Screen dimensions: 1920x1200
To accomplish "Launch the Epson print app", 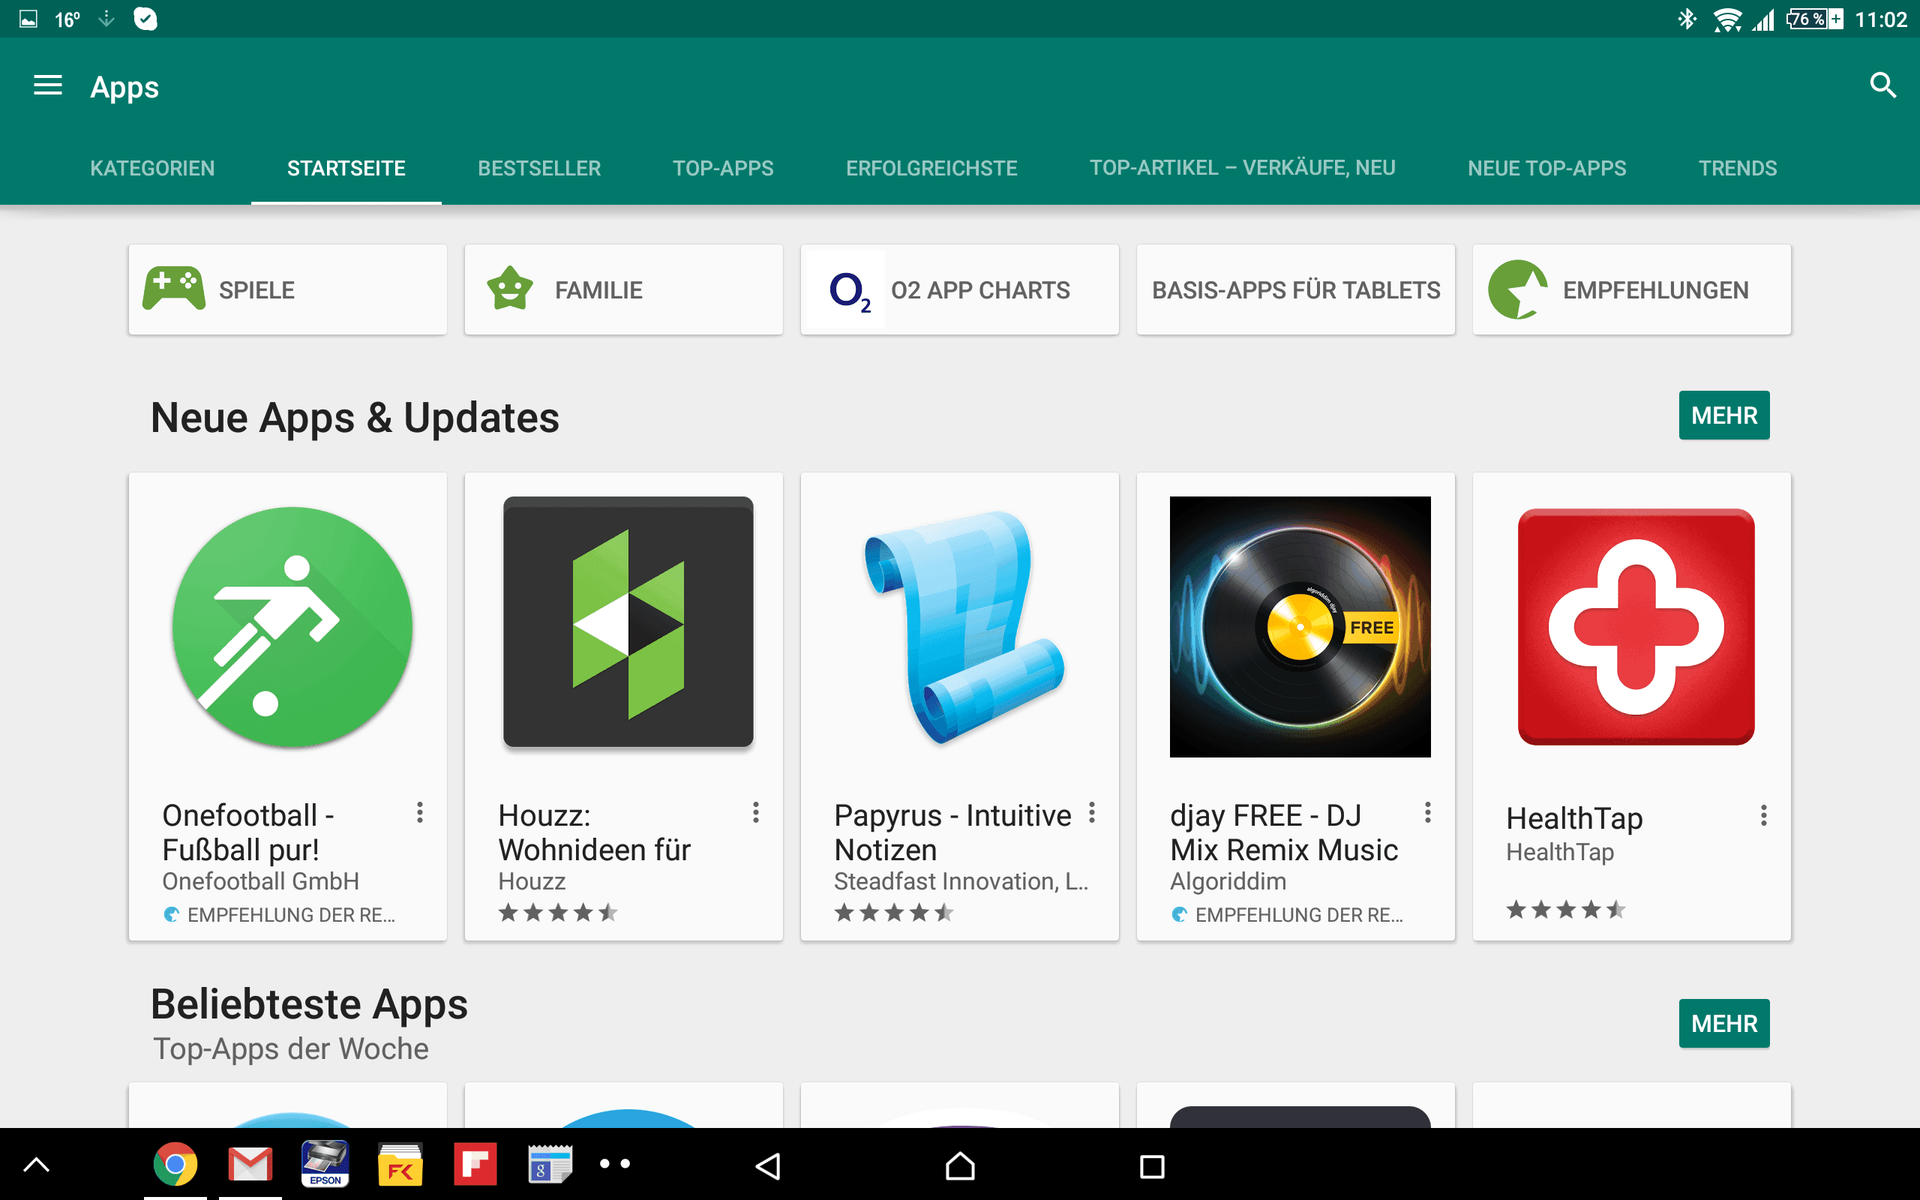I will [325, 1164].
